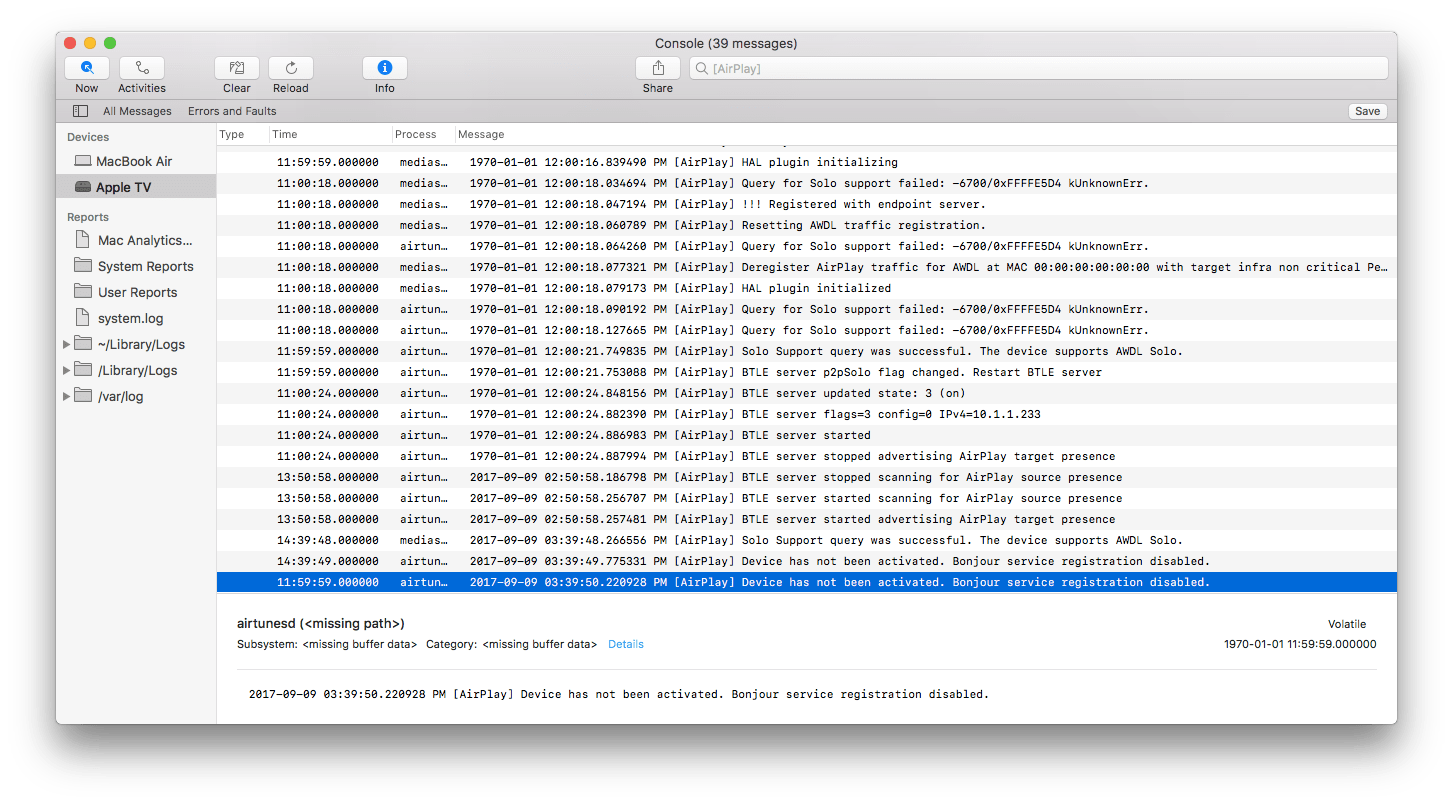
Task: Show only Errors and Faults
Action: (x=231, y=110)
